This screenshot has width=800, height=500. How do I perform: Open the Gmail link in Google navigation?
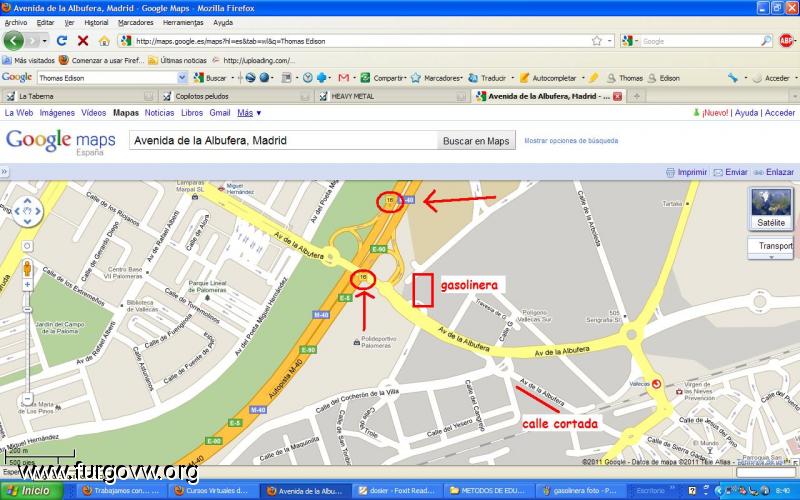[x=220, y=113]
